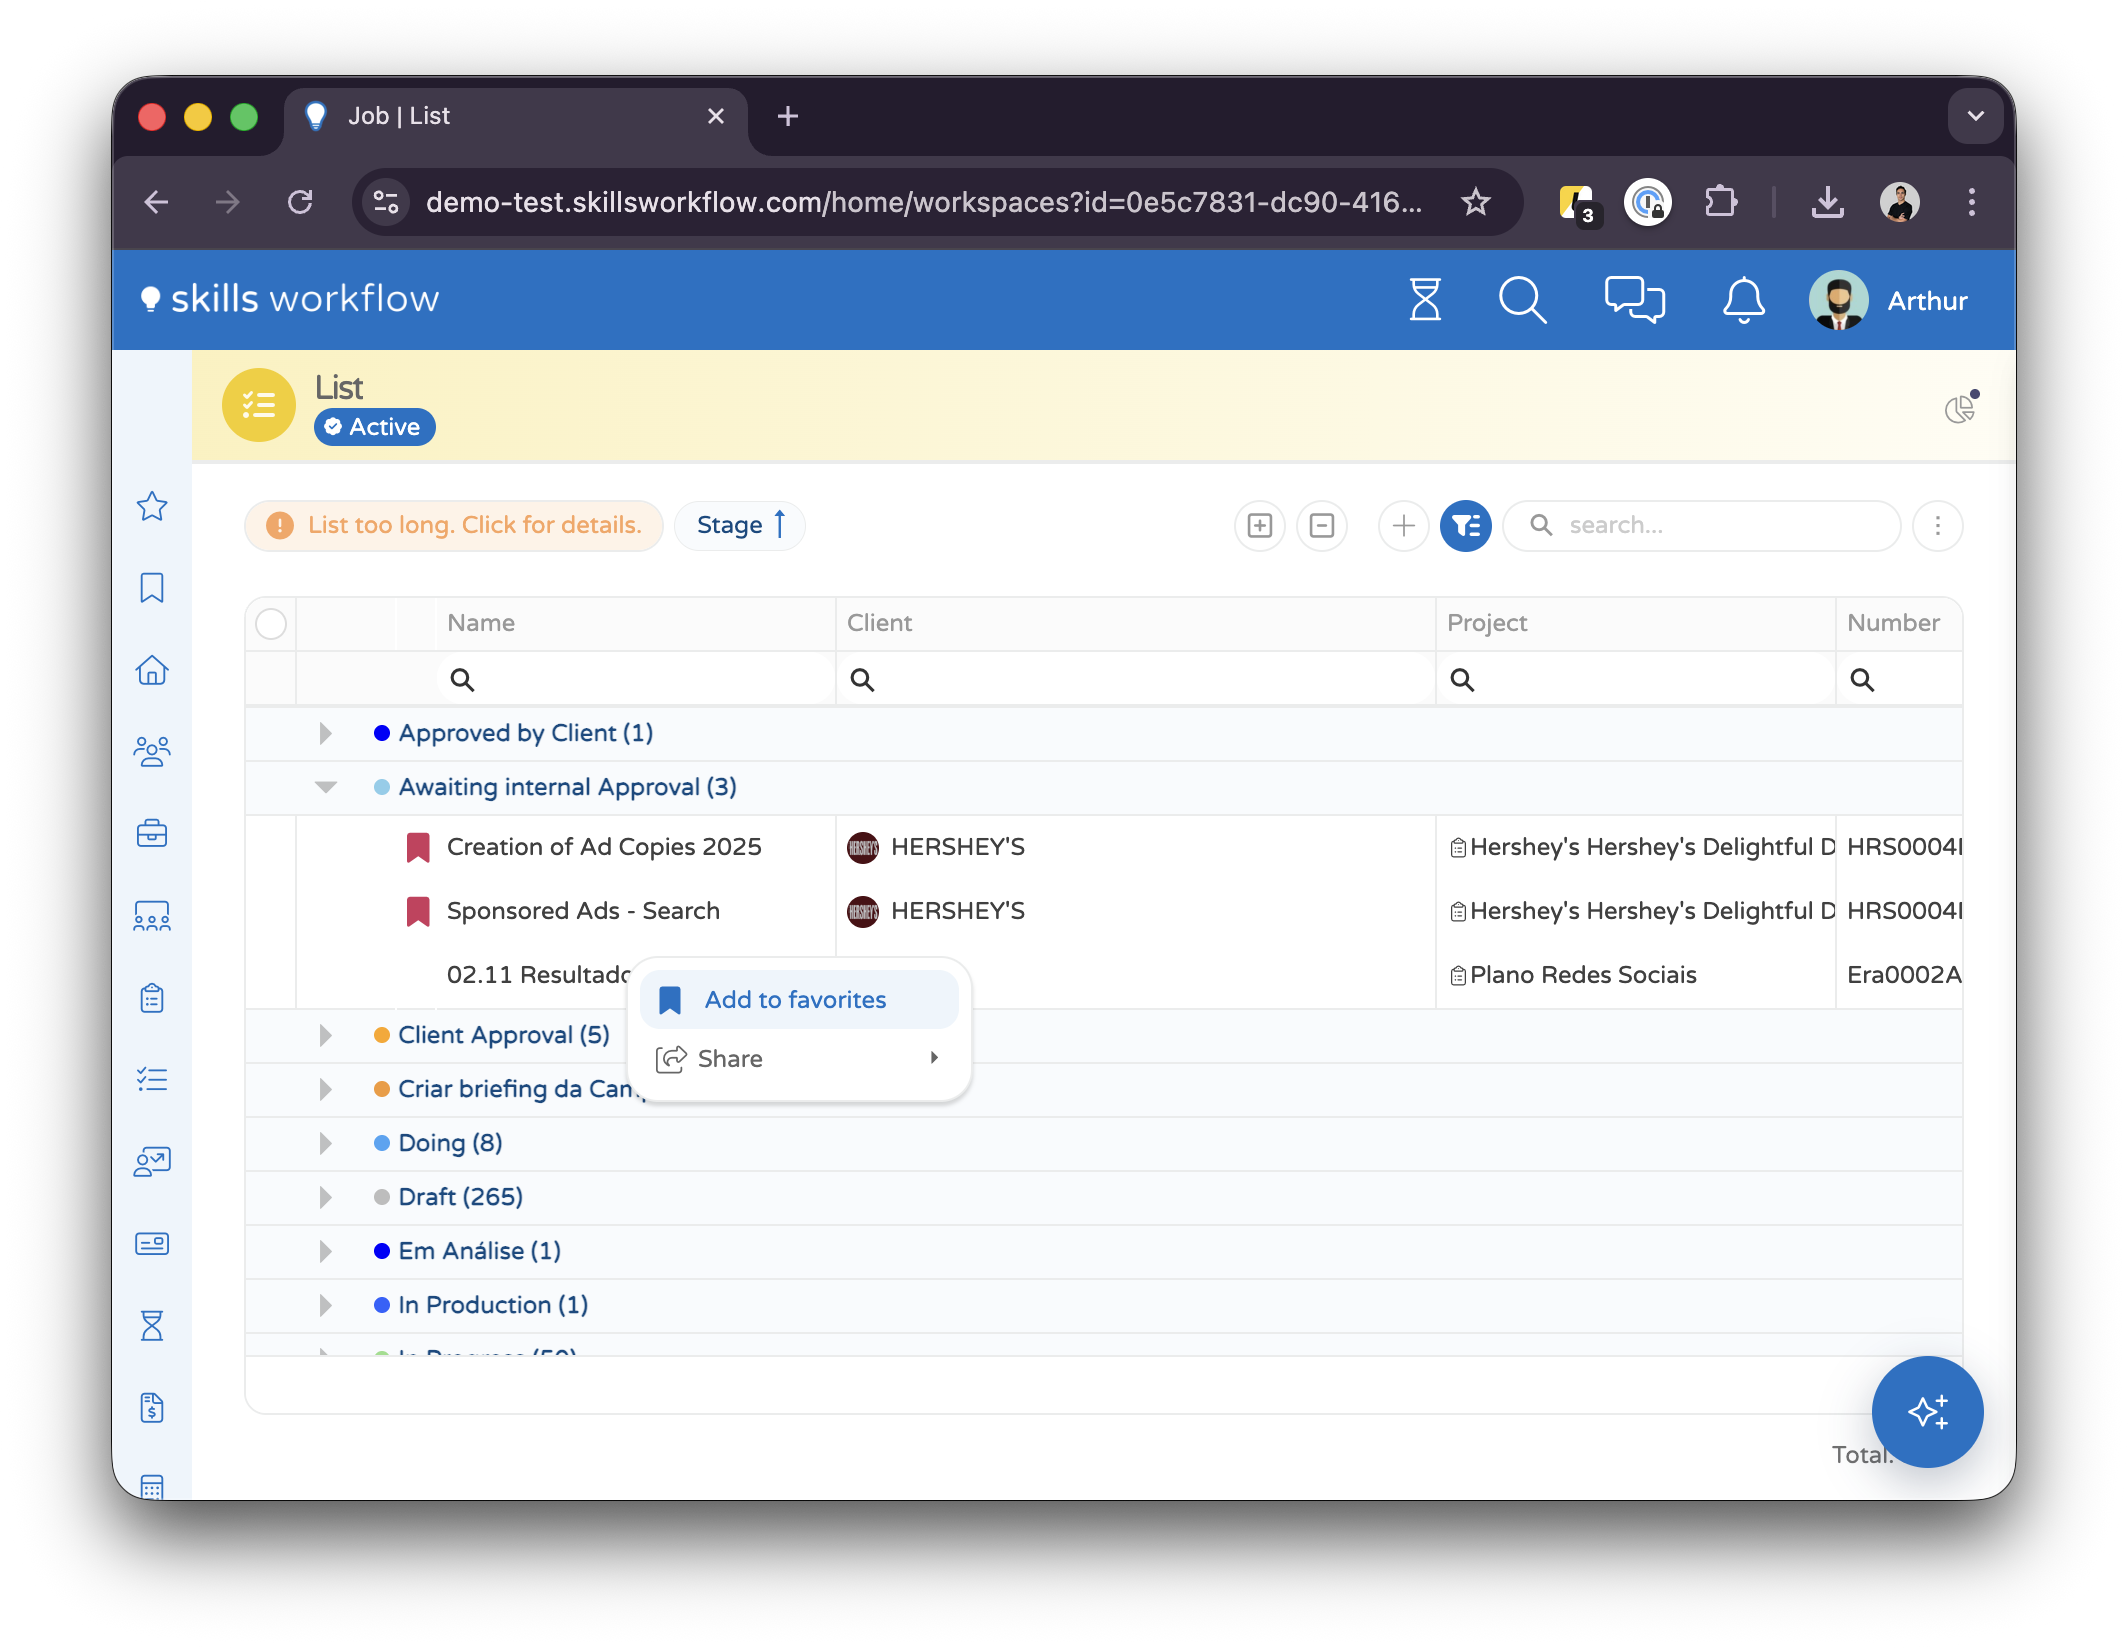Click the collapse all groups icon
The height and width of the screenshot is (1648, 2128).
[x=1322, y=525]
